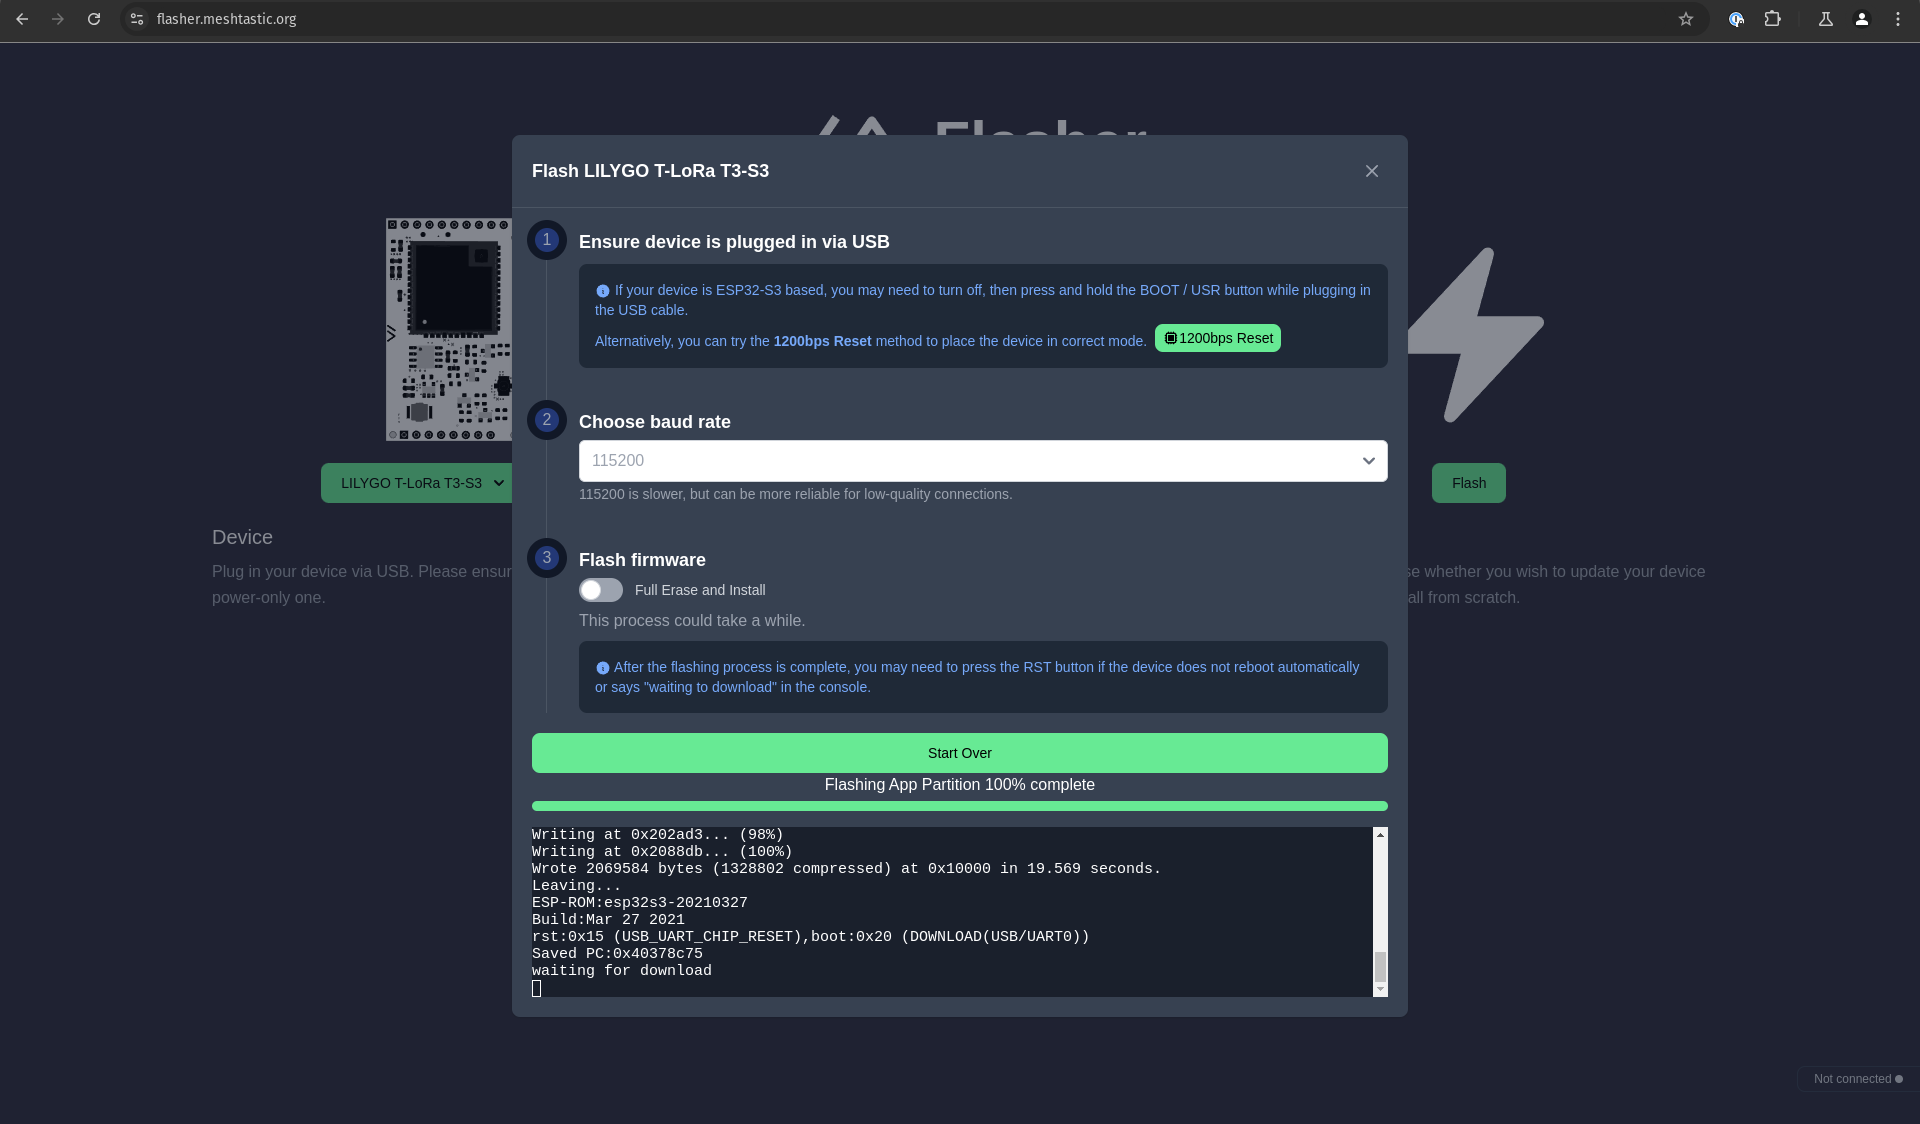Click the green flashing progress bar

(x=960, y=806)
